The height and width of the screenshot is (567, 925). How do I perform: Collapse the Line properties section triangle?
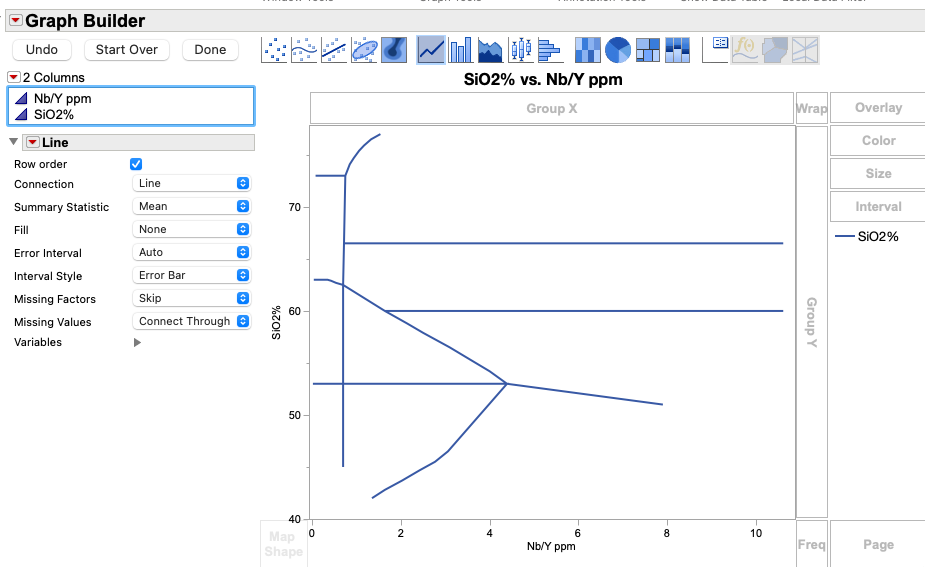coord(14,142)
